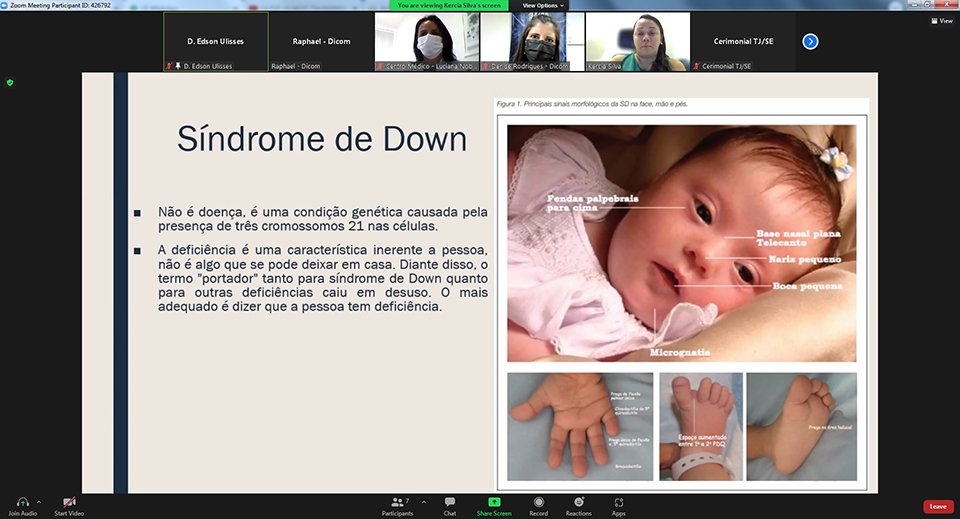Open the Participants panel

(x=397, y=502)
